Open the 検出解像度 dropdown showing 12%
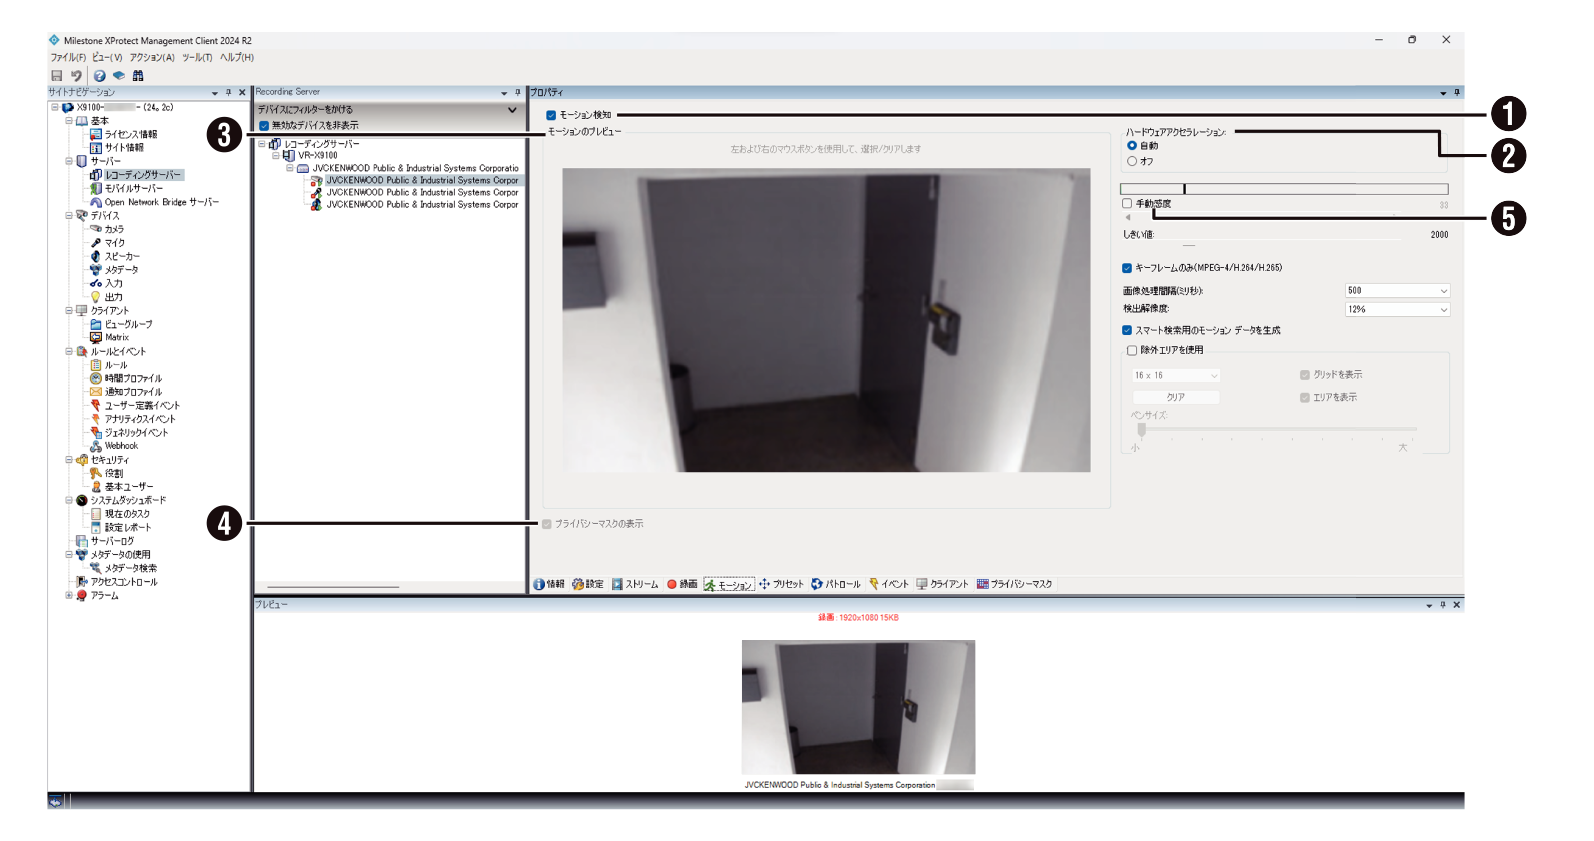Screen dimensions: 1594x841 [x=1397, y=310]
